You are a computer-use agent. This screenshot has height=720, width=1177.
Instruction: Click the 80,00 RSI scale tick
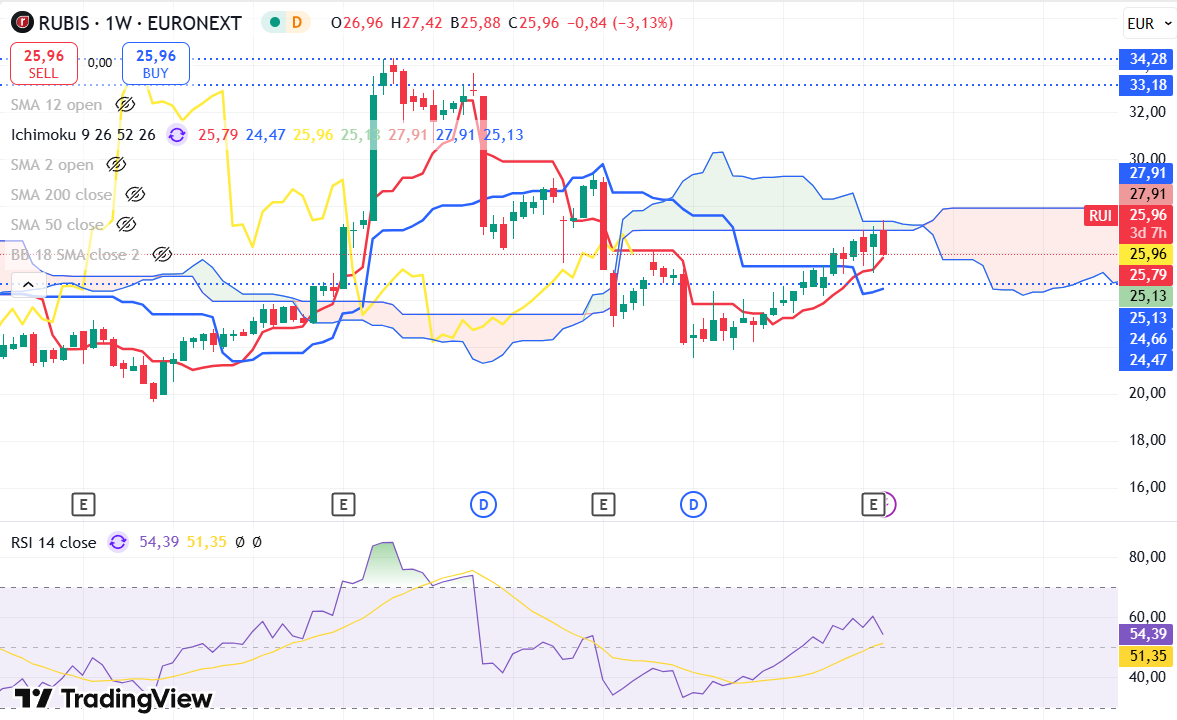[x=1148, y=557]
